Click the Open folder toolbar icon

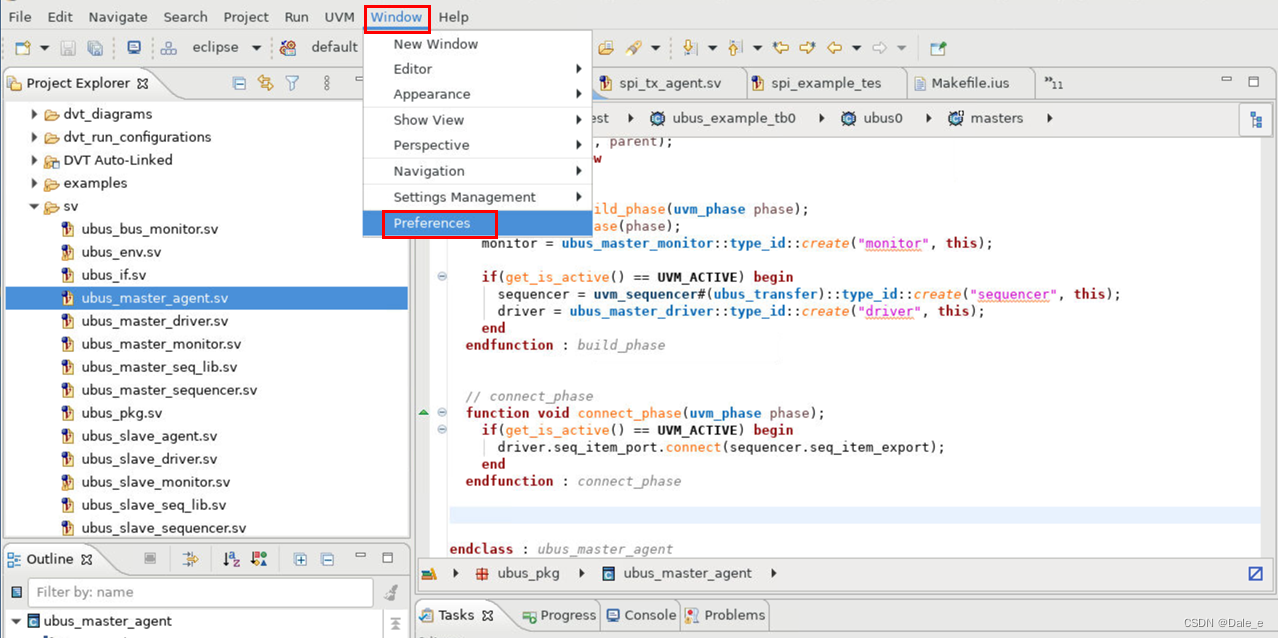pyautogui.click(x=606, y=47)
